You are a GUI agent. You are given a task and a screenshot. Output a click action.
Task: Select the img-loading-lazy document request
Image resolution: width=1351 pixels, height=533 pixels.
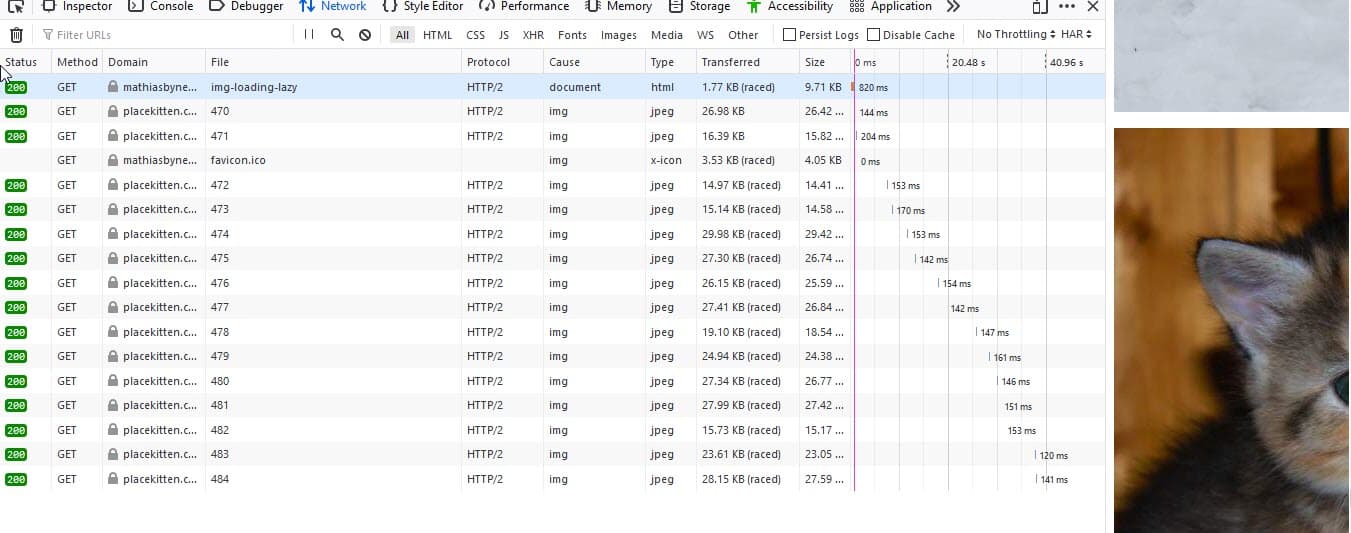pos(253,87)
